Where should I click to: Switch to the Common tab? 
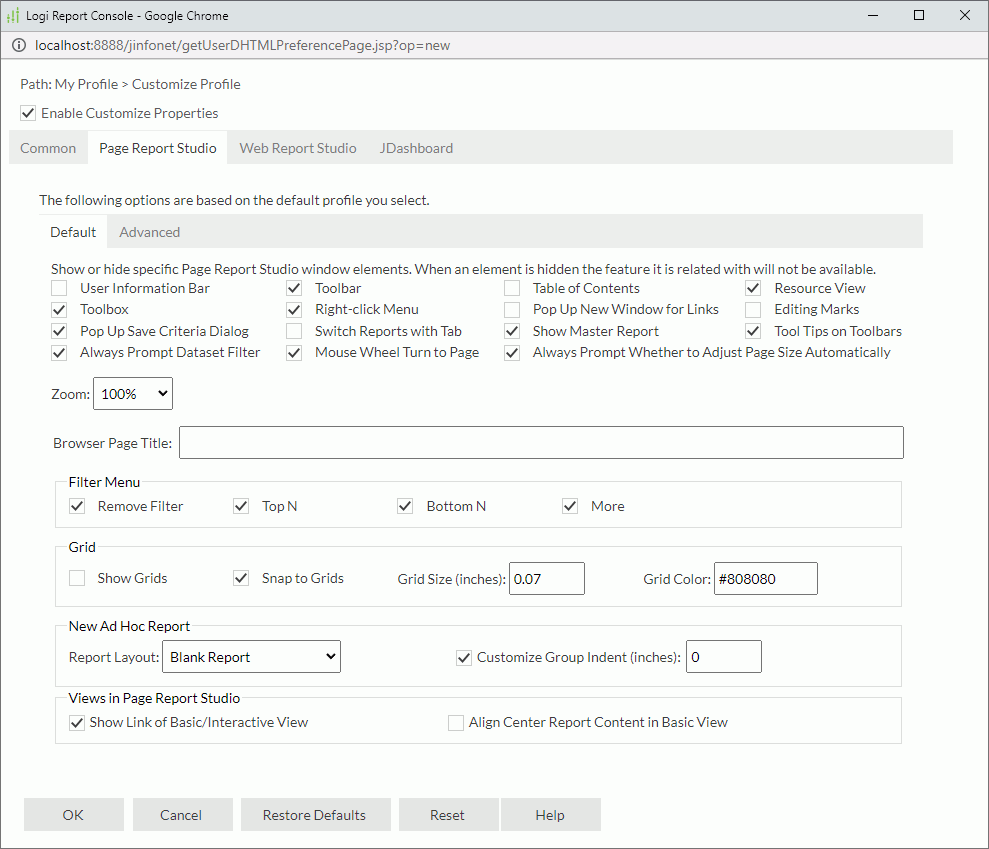click(x=47, y=147)
